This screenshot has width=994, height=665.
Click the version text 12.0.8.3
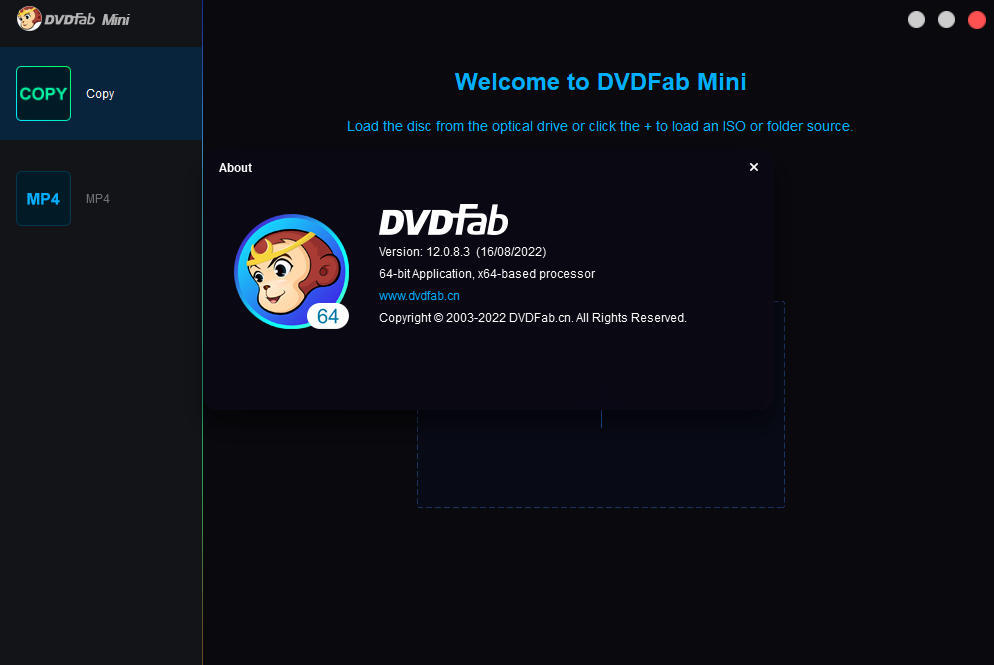click(x=462, y=252)
